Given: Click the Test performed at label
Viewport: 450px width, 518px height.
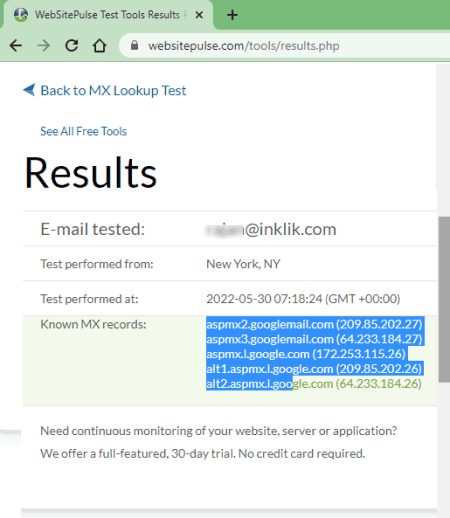Looking at the screenshot, I should [89, 299].
